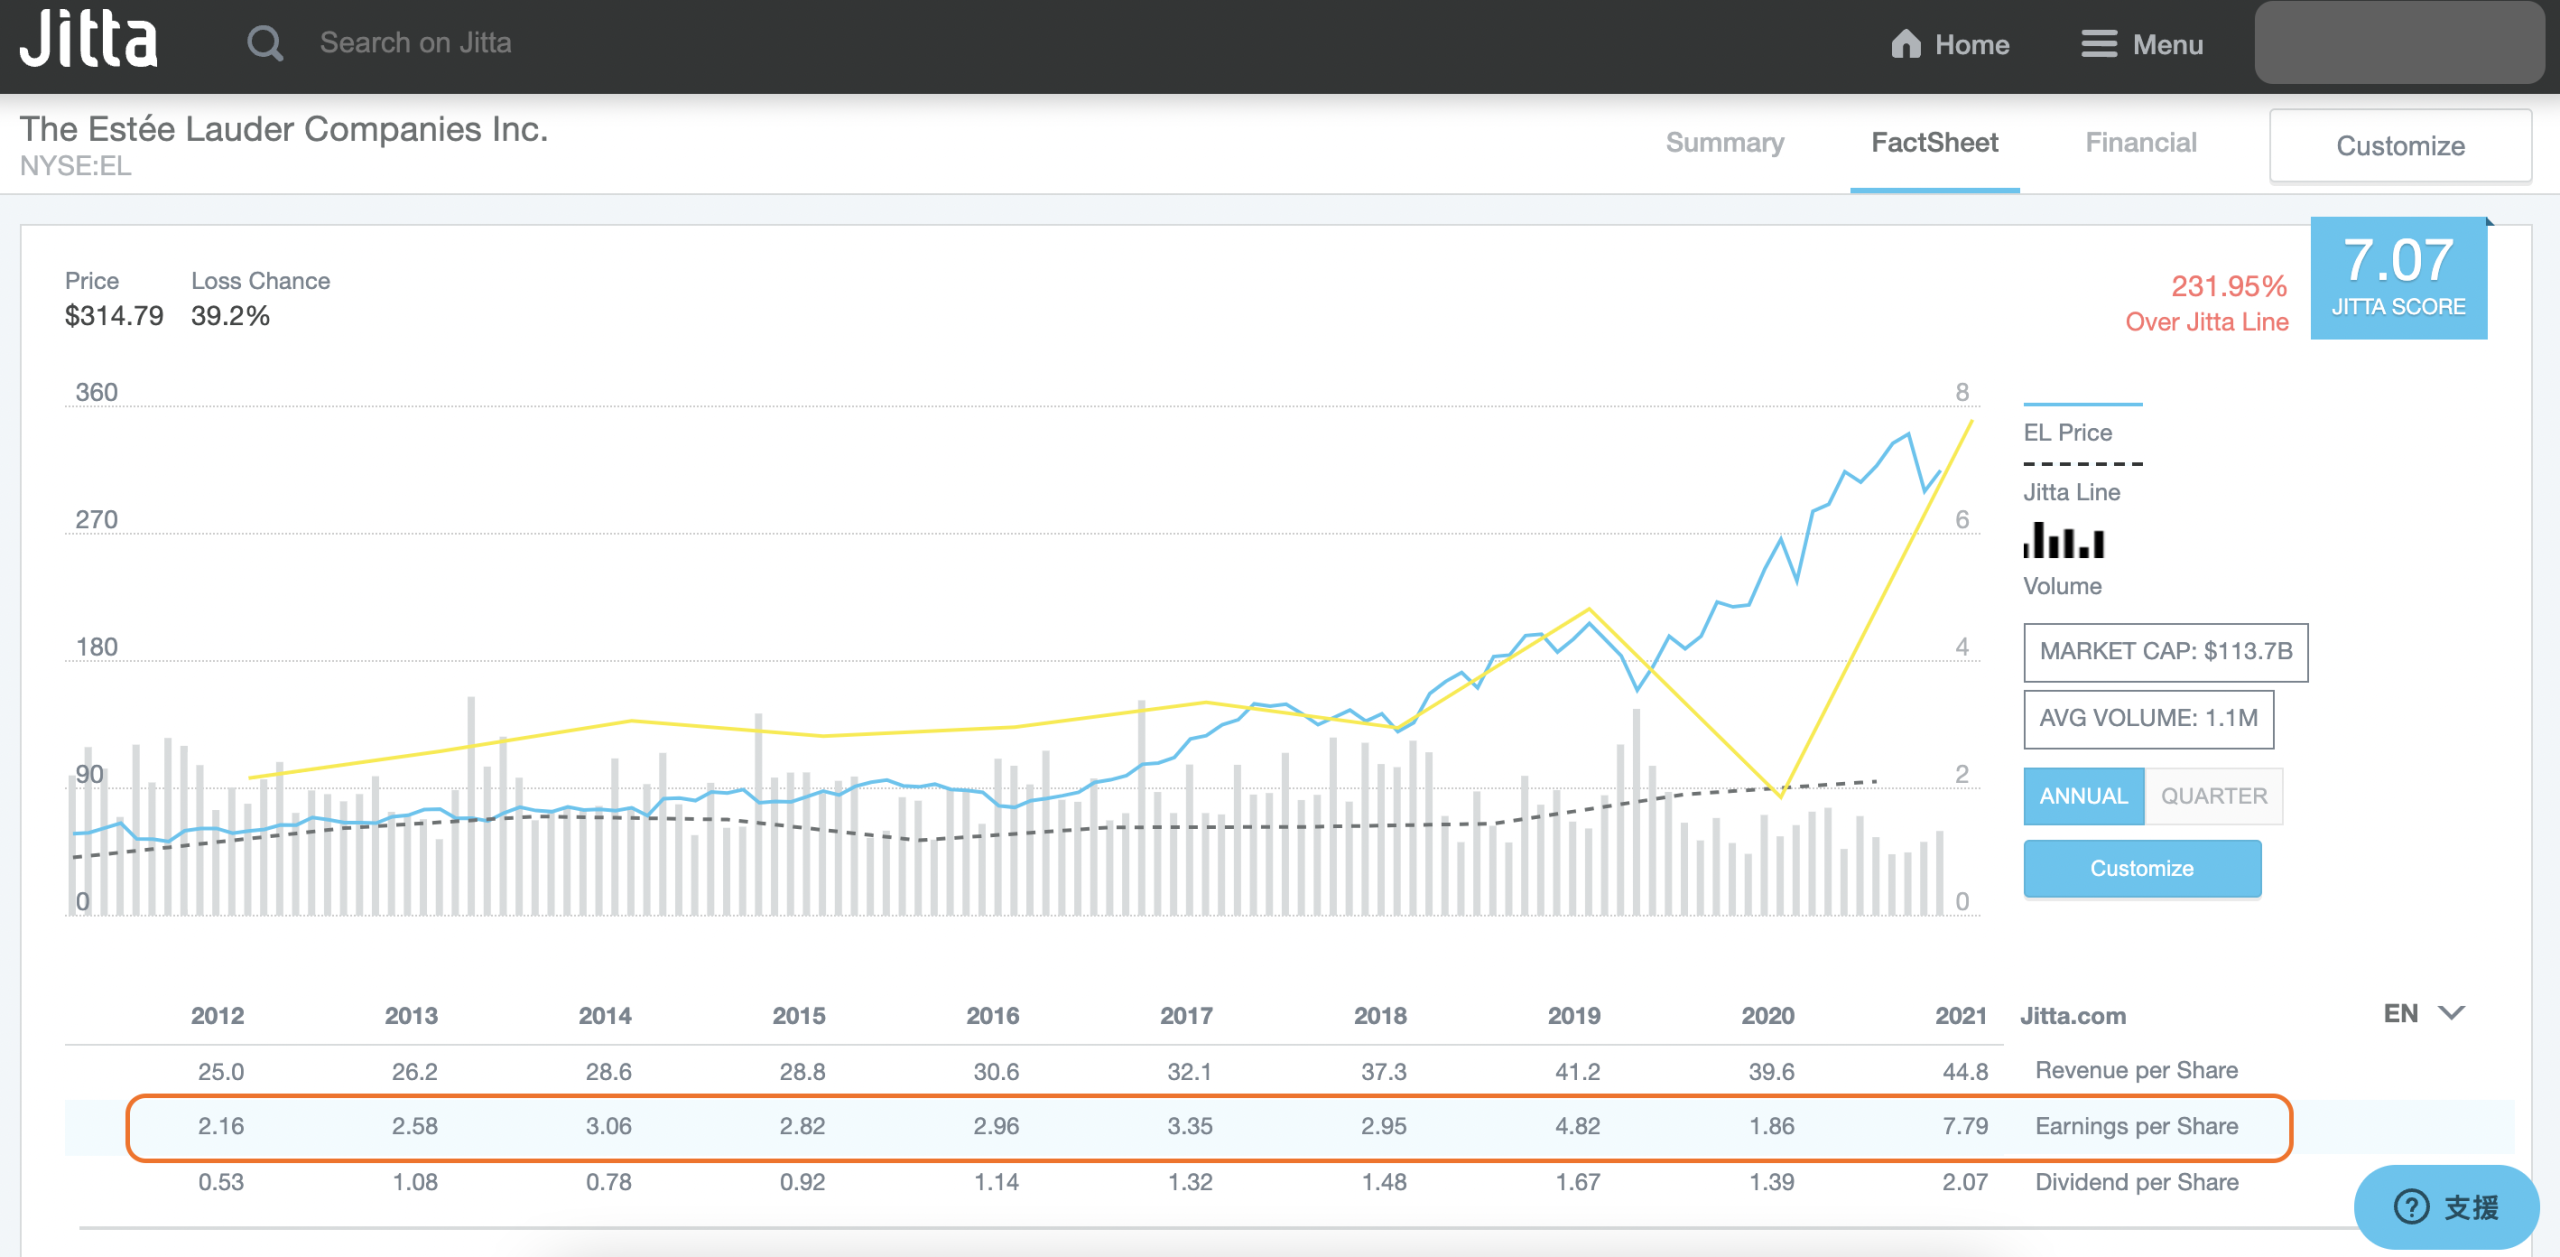Click the Jitta logo
Image resolution: width=2560 pixels, height=1257 pixels.
pos(89,41)
